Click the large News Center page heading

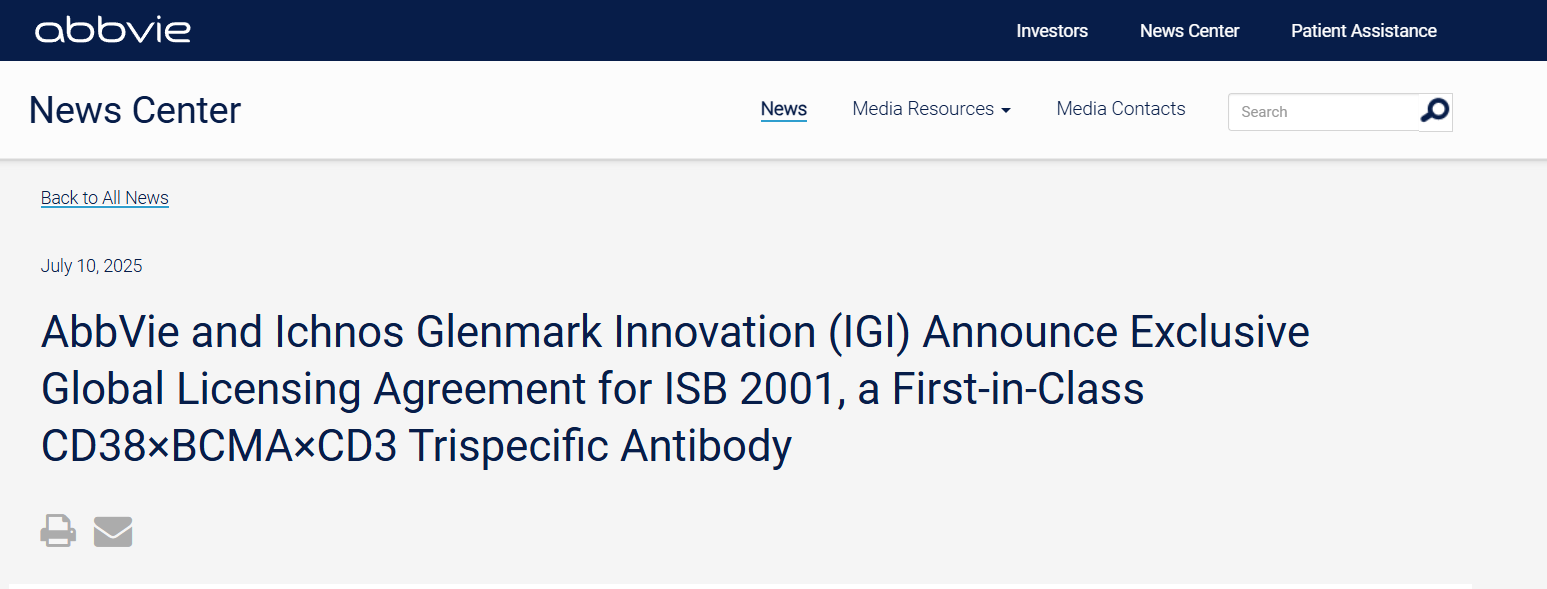click(135, 110)
